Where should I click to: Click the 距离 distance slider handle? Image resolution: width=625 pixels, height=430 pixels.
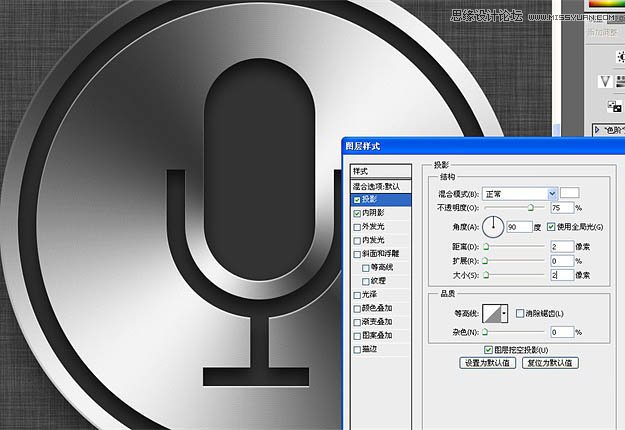pyautogui.click(x=486, y=247)
